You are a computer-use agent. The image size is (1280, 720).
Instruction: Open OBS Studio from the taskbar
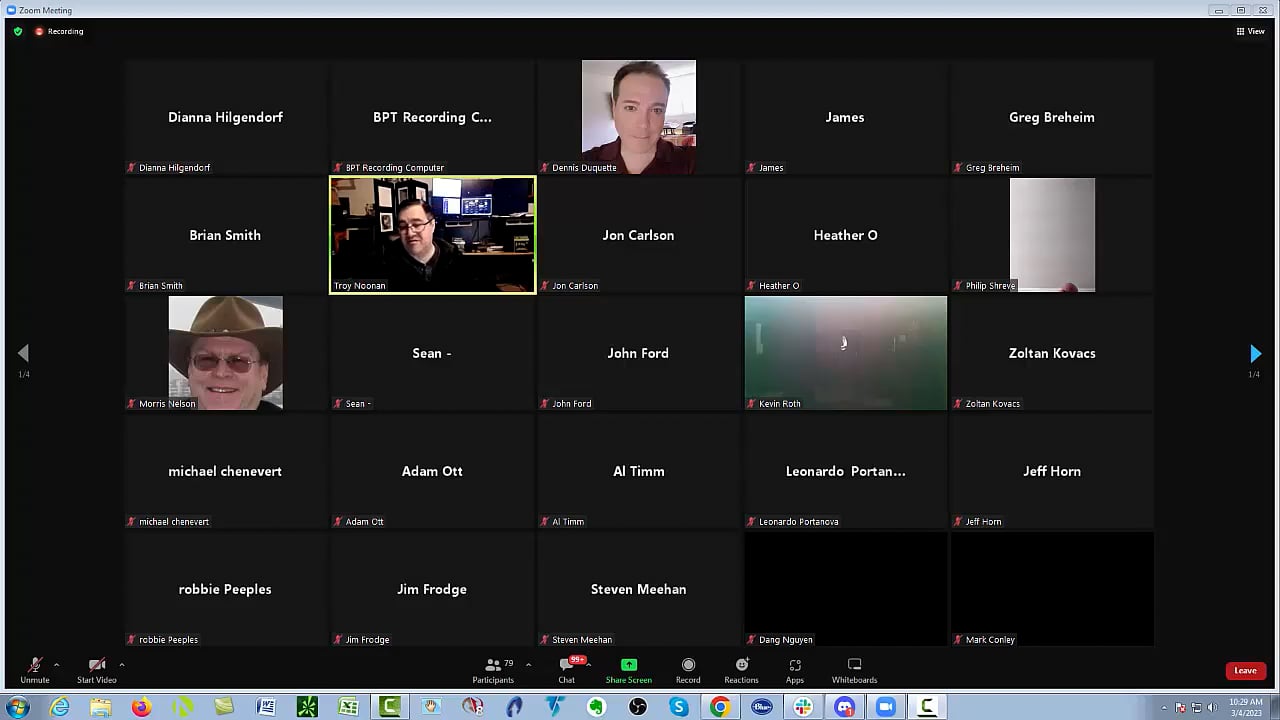click(637, 707)
